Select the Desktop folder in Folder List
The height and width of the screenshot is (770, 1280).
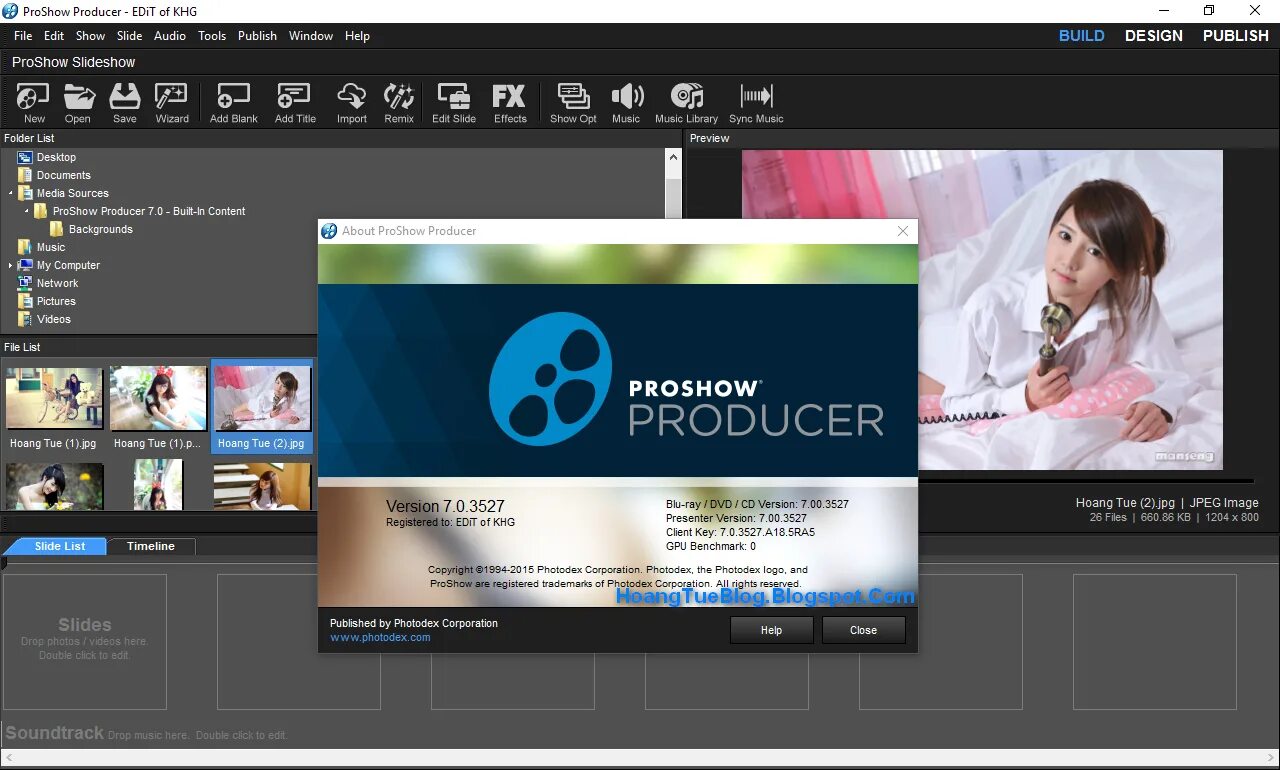pyautogui.click(x=56, y=157)
